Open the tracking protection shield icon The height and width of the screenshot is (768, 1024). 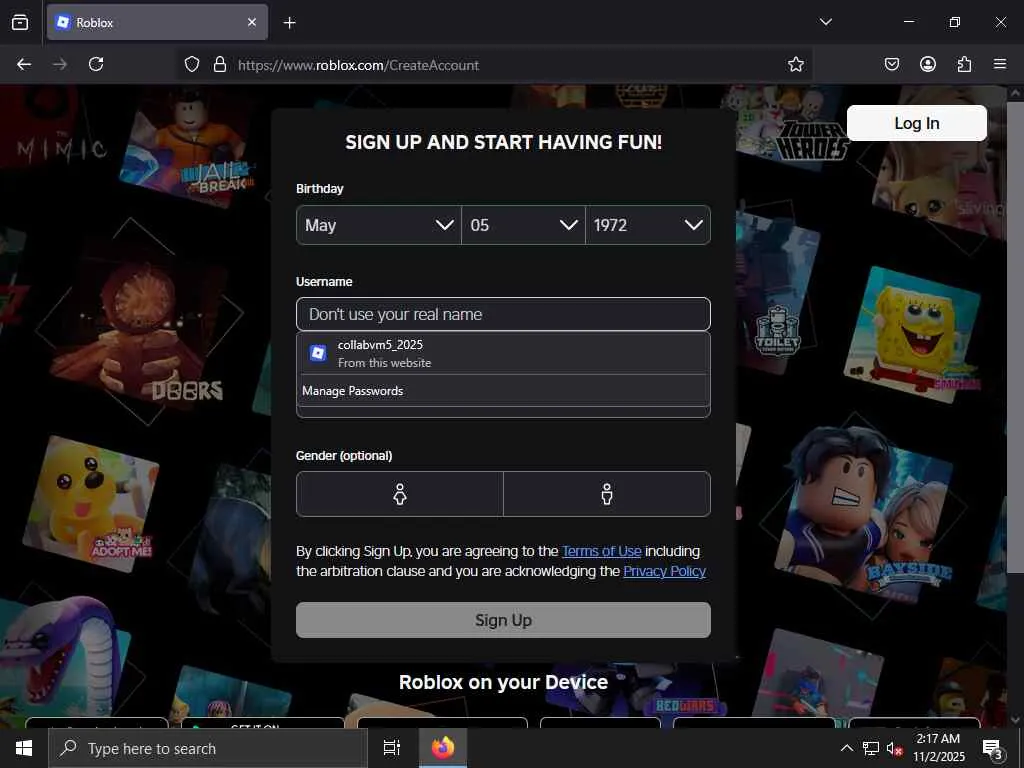tap(191, 65)
